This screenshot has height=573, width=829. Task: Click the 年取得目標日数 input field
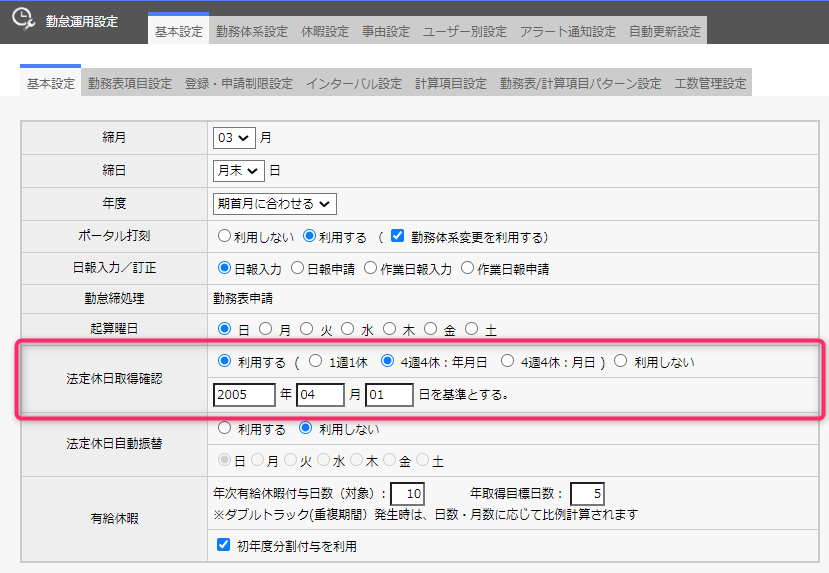pyautogui.click(x=587, y=493)
